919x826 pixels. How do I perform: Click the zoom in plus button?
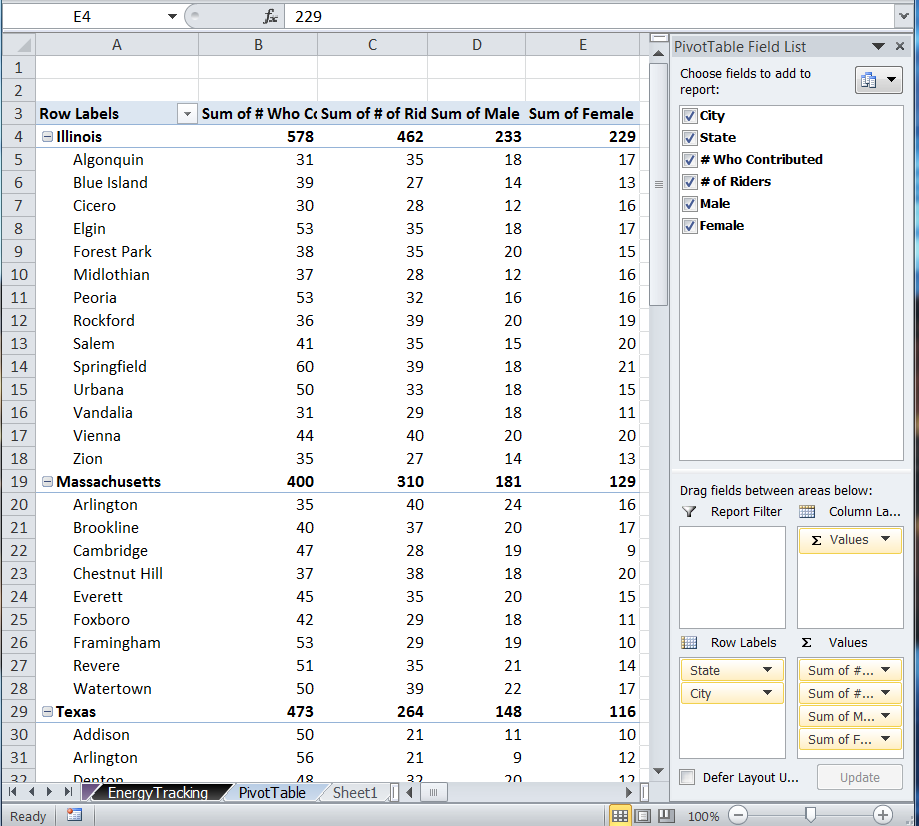pyautogui.click(x=882, y=815)
